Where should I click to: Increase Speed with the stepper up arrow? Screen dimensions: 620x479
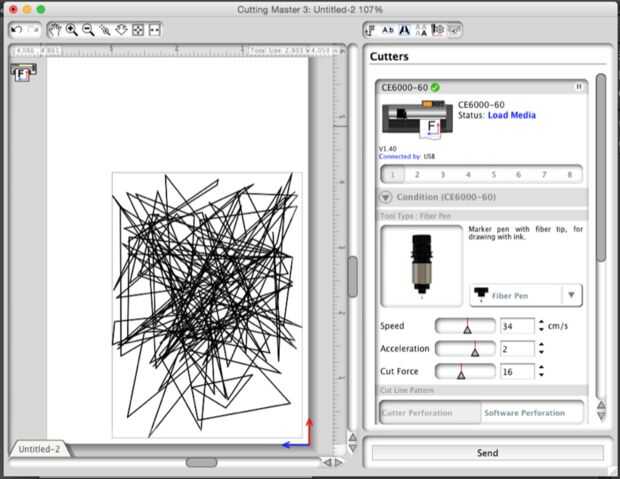[541, 322]
